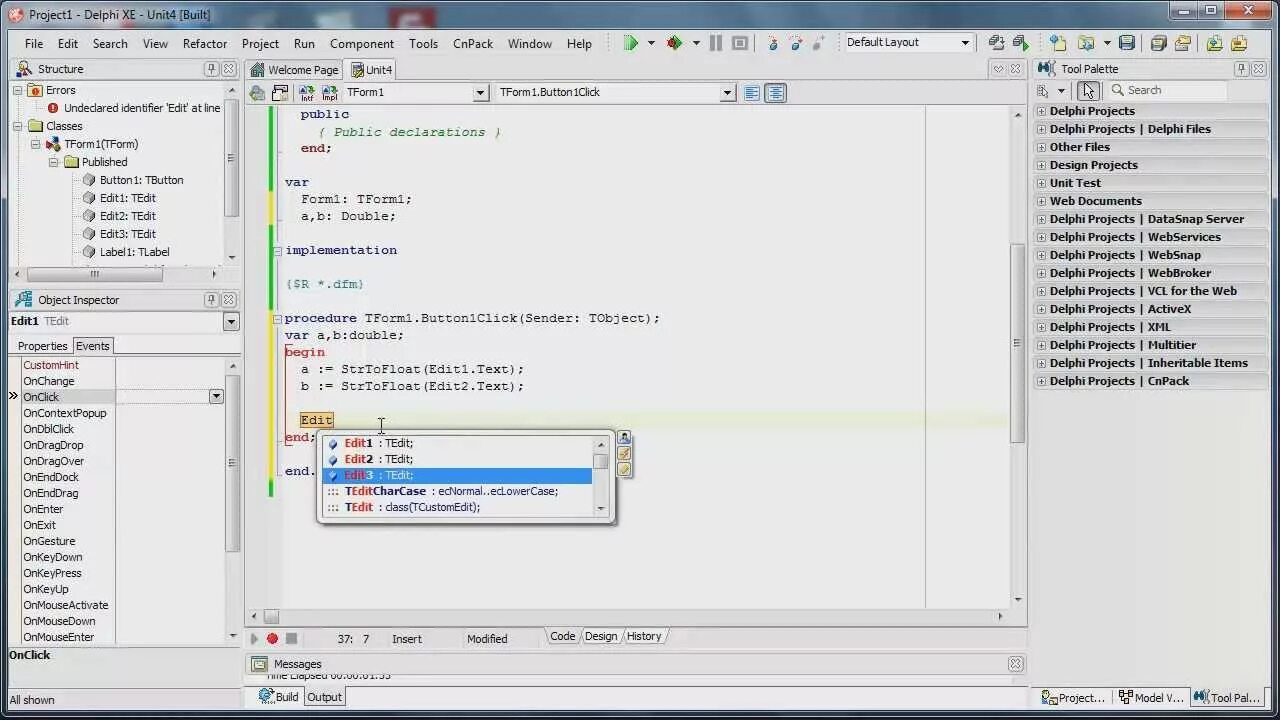Click the Tool Palette categories icon
Viewport: 1280px width, 720px height.
[1043, 90]
